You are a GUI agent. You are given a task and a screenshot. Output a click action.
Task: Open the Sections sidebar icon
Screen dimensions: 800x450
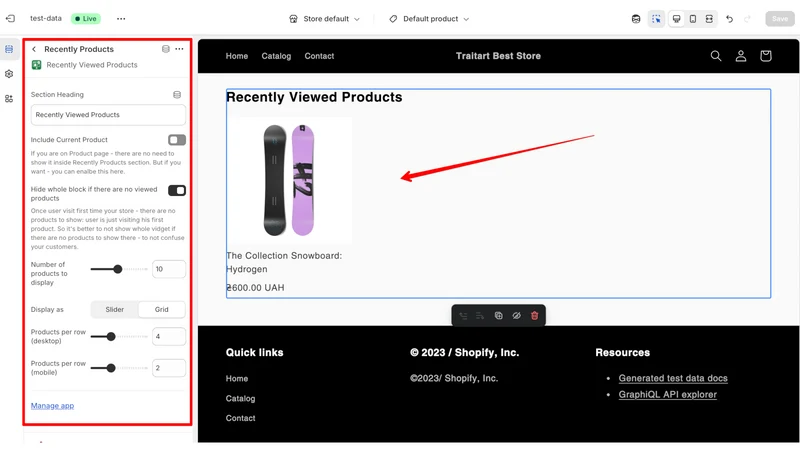(9, 49)
